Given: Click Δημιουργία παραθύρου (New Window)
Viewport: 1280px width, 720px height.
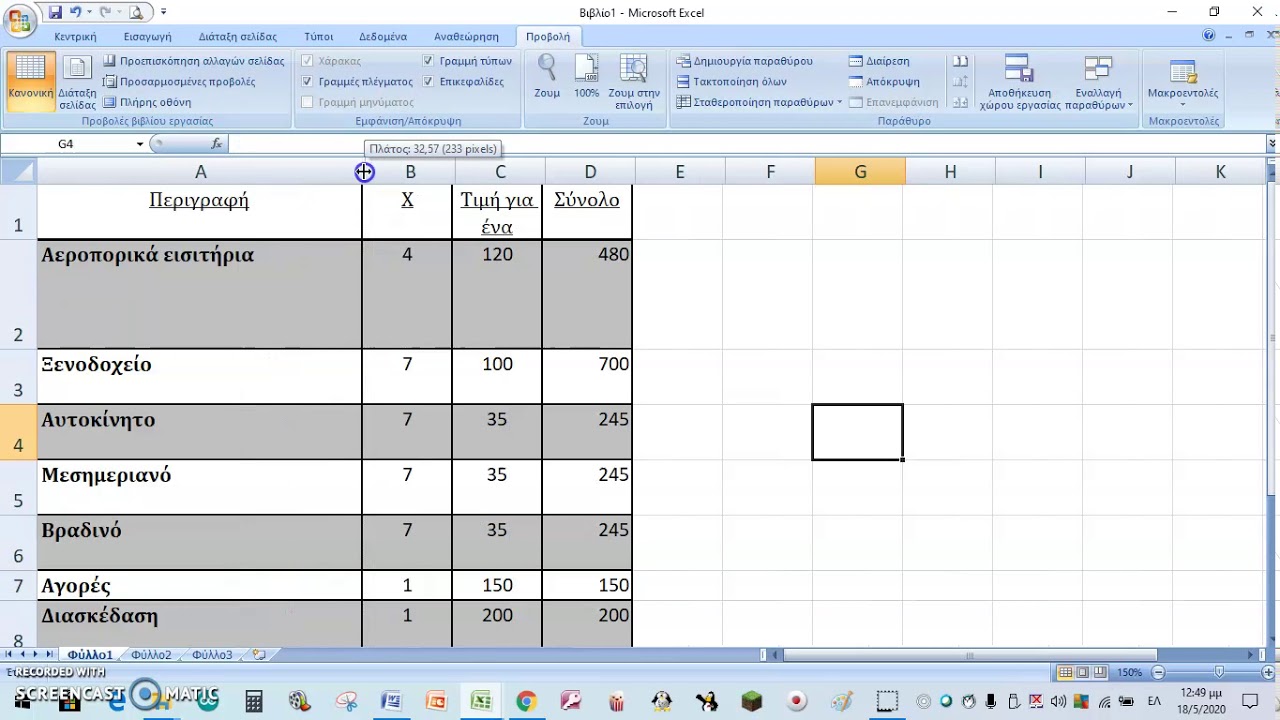Looking at the screenshot, I should pos(744,61).
